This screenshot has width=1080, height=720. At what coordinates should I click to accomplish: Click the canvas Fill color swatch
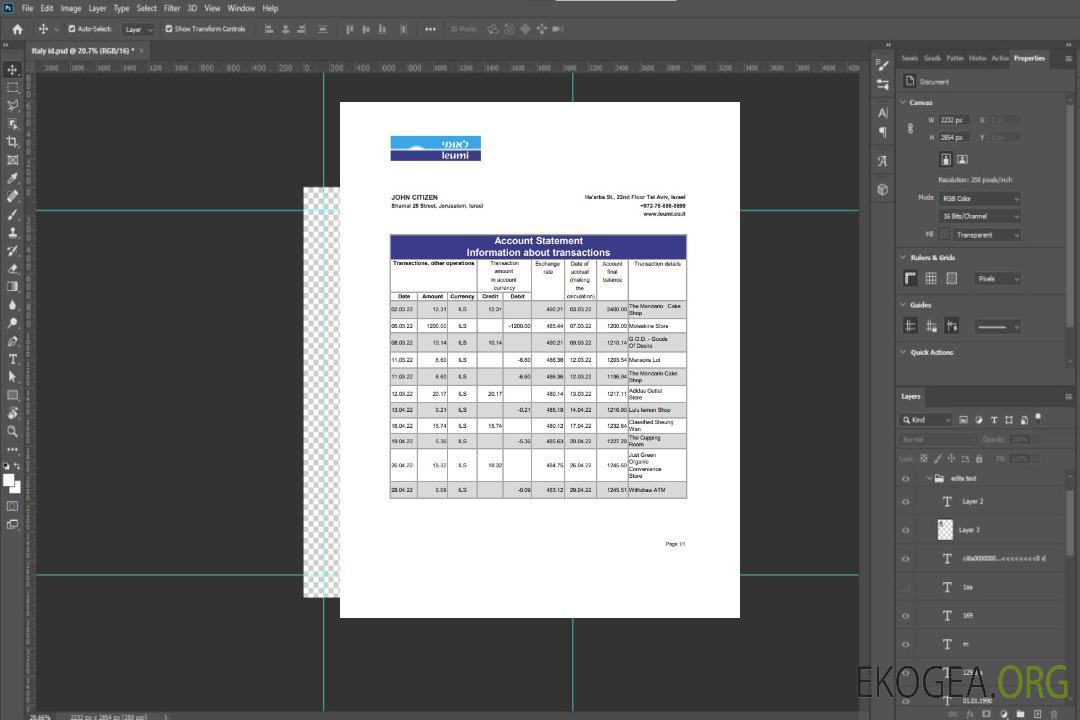click(x=944, y=234)
